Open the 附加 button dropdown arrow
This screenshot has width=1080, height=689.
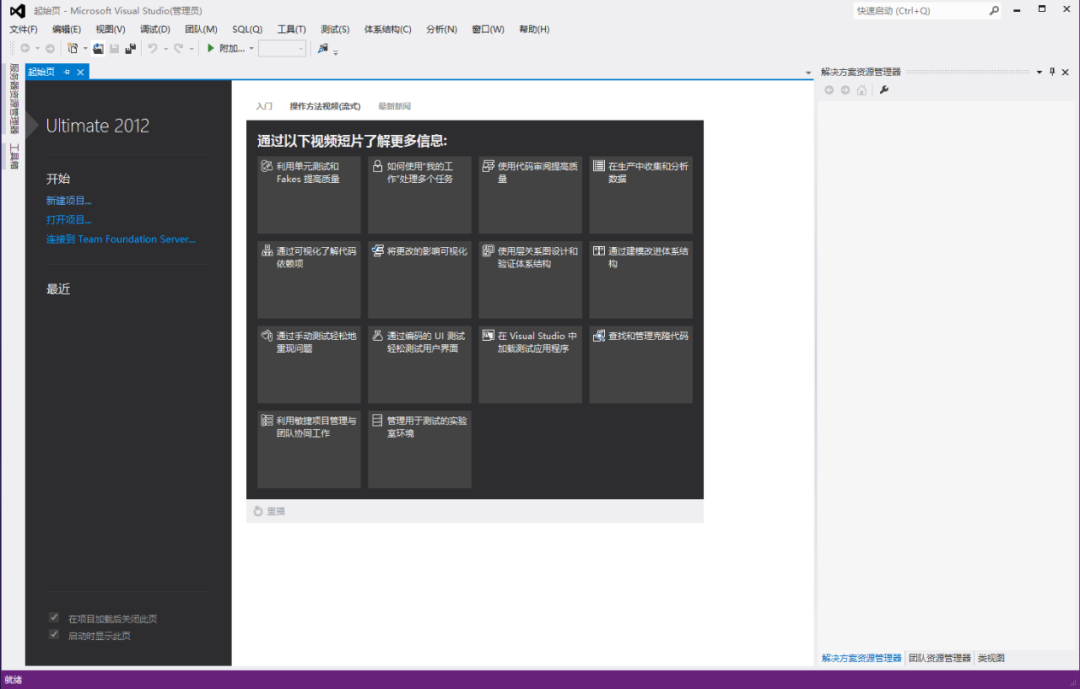coord(251,49)
